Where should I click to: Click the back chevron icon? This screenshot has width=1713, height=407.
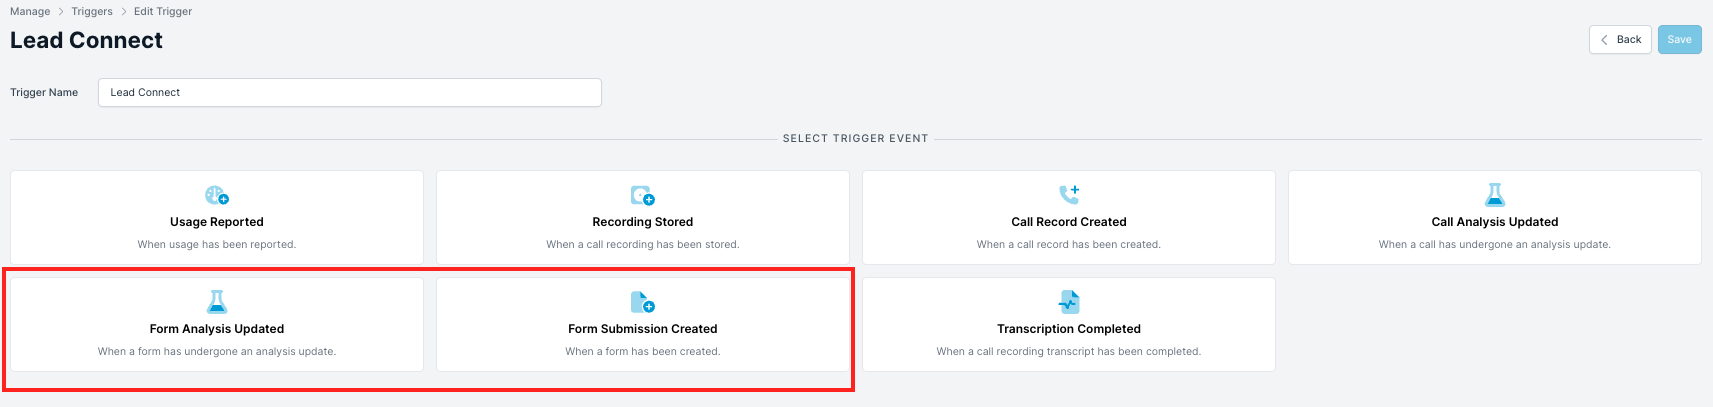coord(1605,40)
